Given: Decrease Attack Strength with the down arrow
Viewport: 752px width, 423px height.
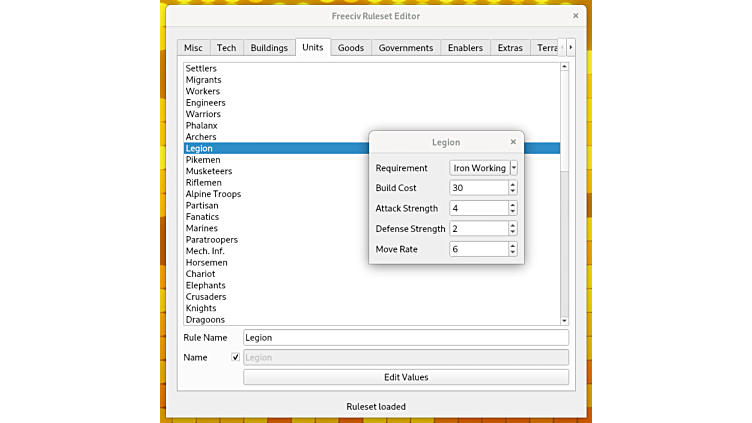Looking at the screenshot, I should (513, 212).
